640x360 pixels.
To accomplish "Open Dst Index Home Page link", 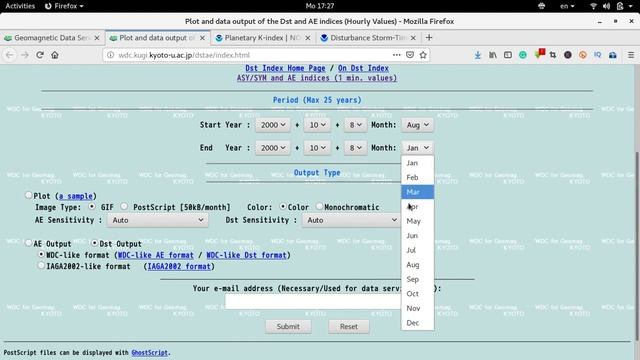I will (x=285, y=68).
